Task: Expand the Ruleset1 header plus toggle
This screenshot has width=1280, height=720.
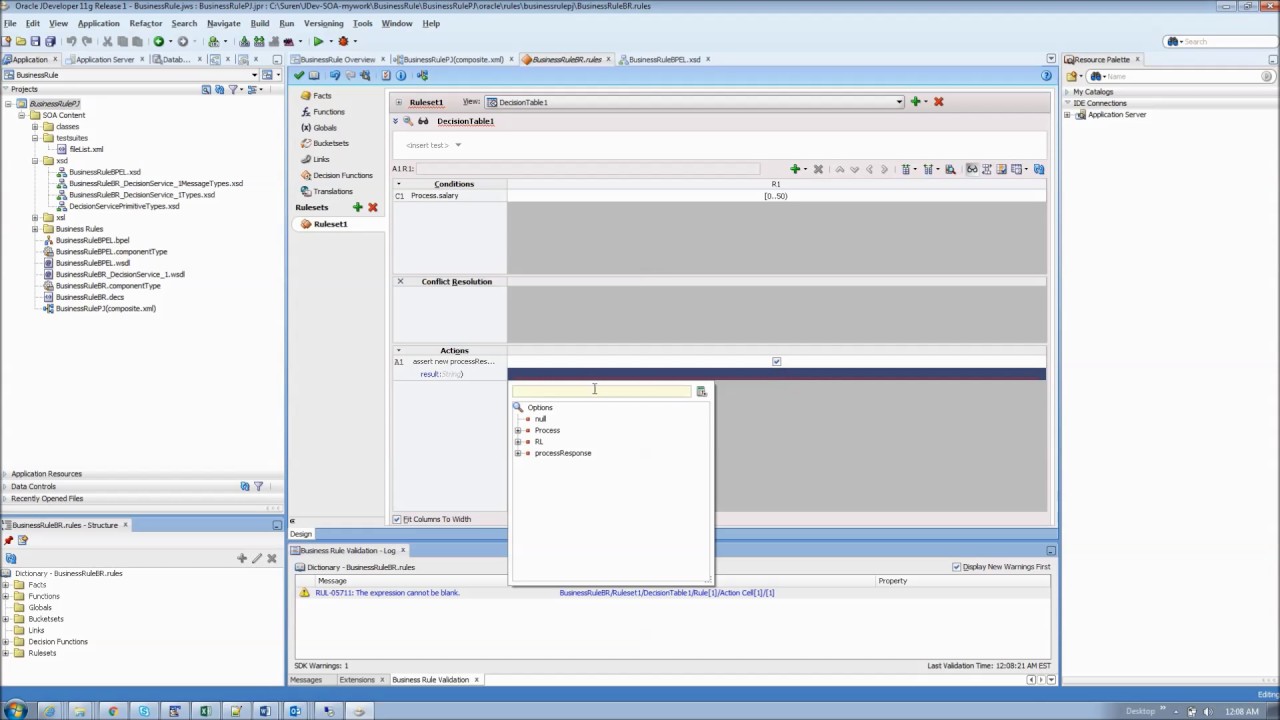Action: coord(398,102)
